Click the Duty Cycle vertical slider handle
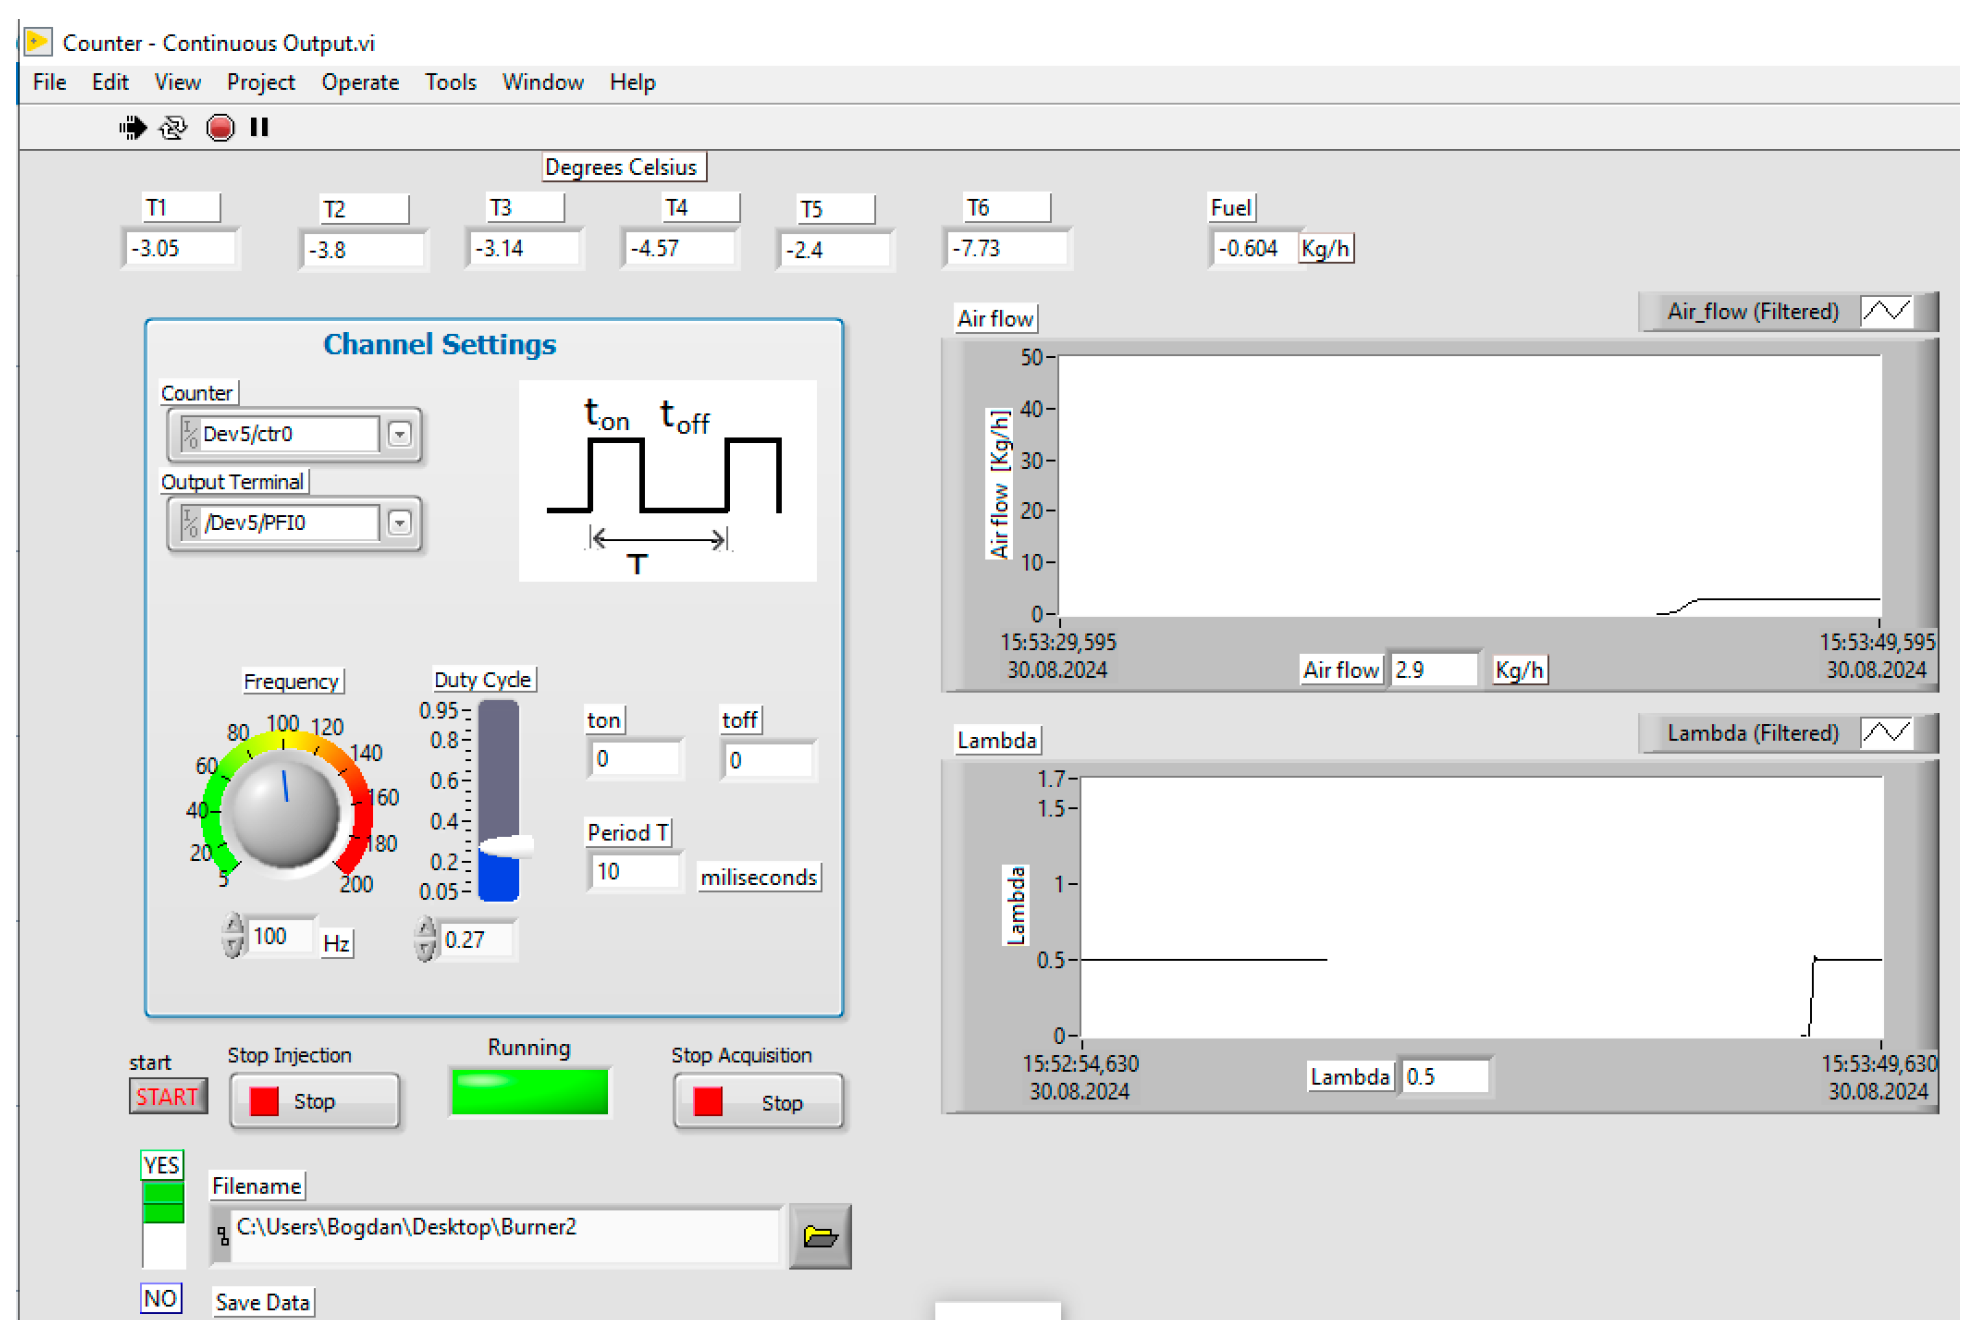Viewport: 1979px width, 1341px height. tap(505, 847)
